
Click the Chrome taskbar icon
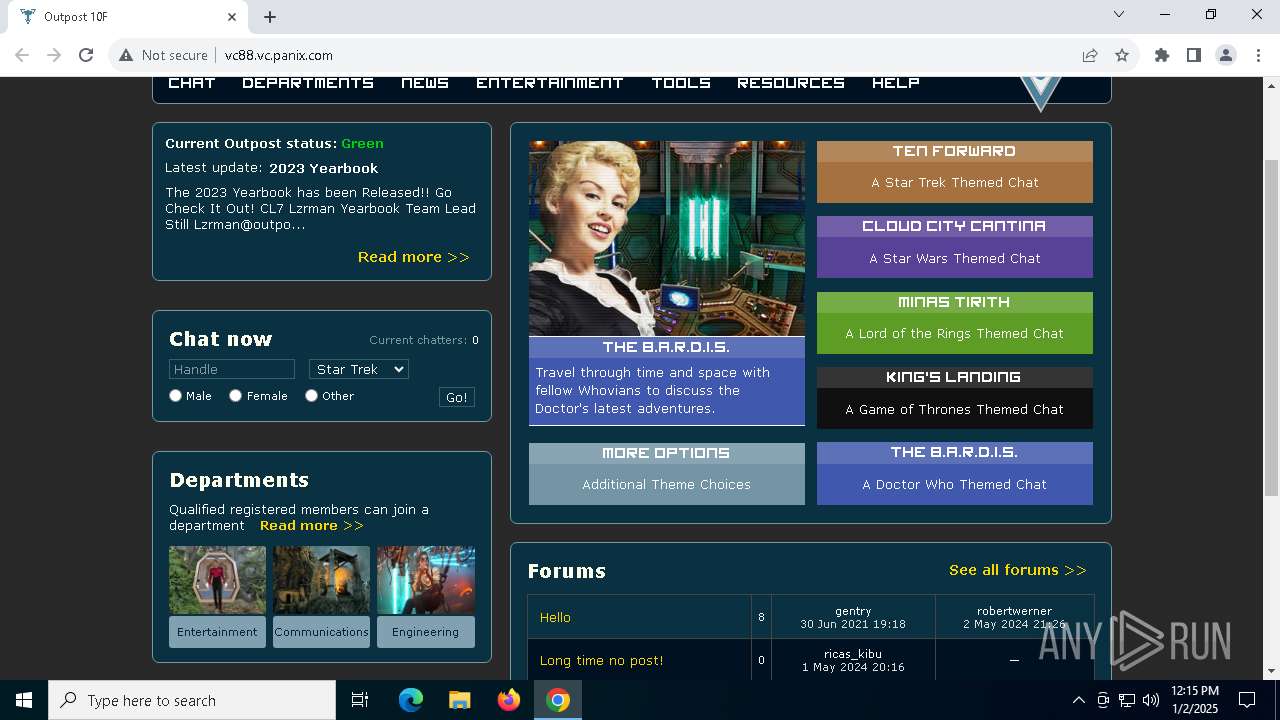tap(558, 700)
